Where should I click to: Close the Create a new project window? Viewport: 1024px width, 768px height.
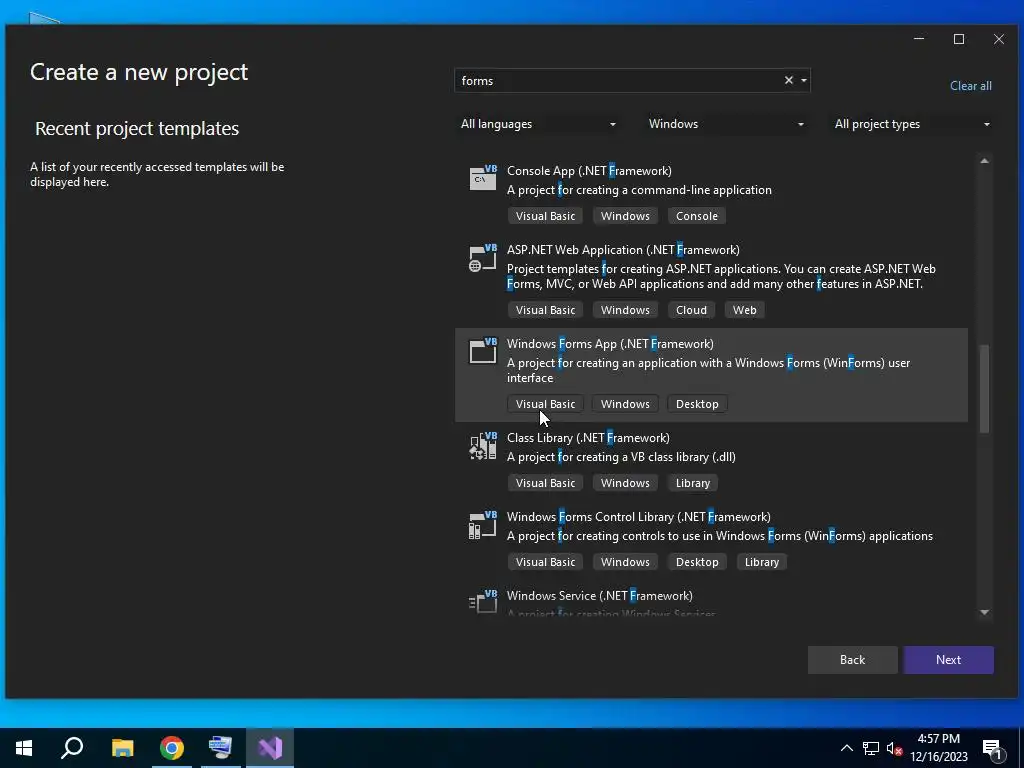tap(999, 39)
